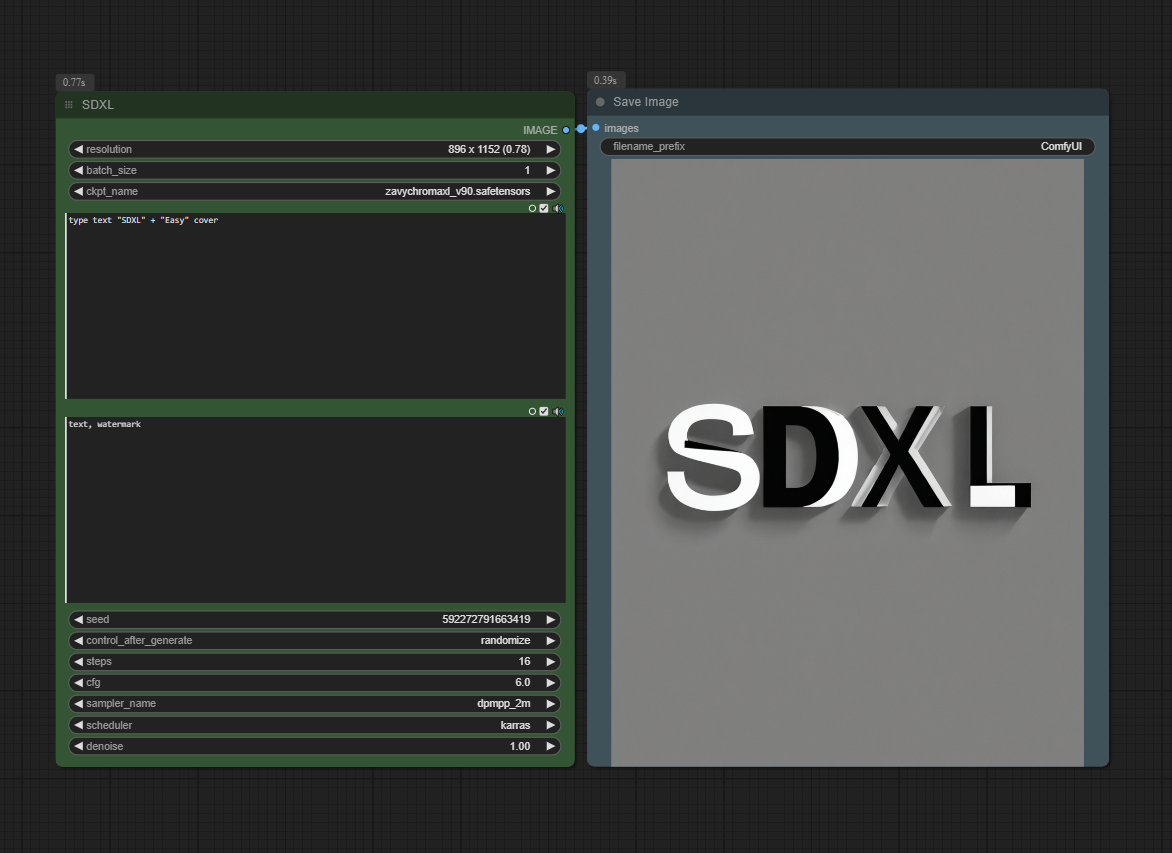Select the Save Image node title
Image resolution: width=1172 pixels, height=853 pixels.
(646, 102)
